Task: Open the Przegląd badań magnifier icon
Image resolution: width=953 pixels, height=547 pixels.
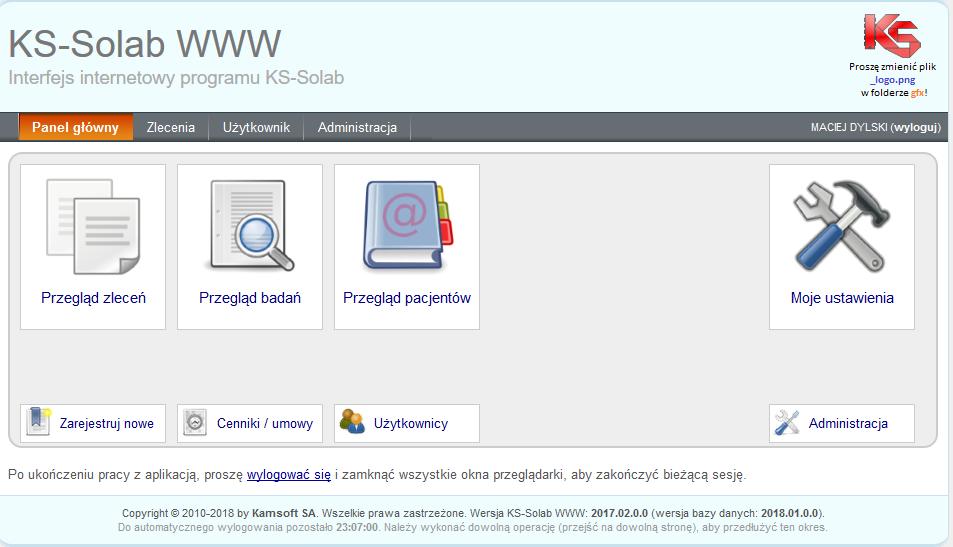Action: coord(250,225)
